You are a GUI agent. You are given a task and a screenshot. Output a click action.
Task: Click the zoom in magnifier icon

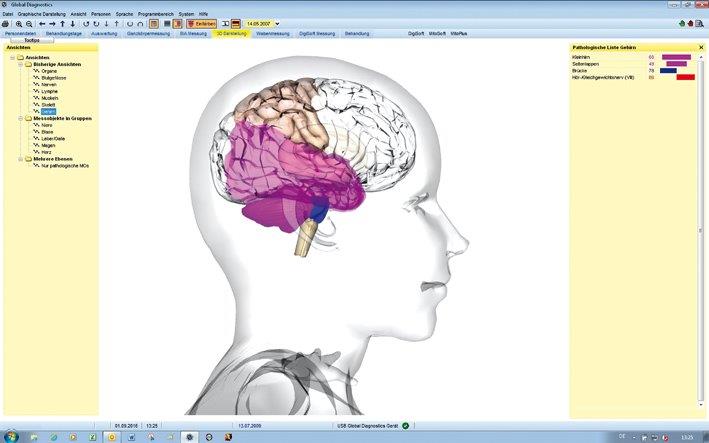(18, 23)
